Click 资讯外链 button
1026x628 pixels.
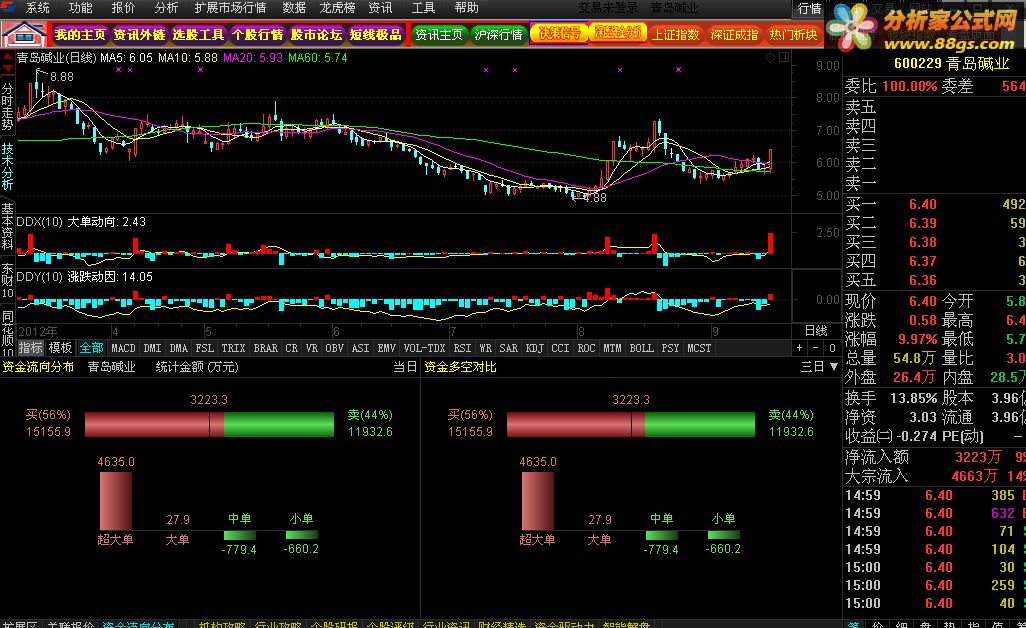point(139,35)
